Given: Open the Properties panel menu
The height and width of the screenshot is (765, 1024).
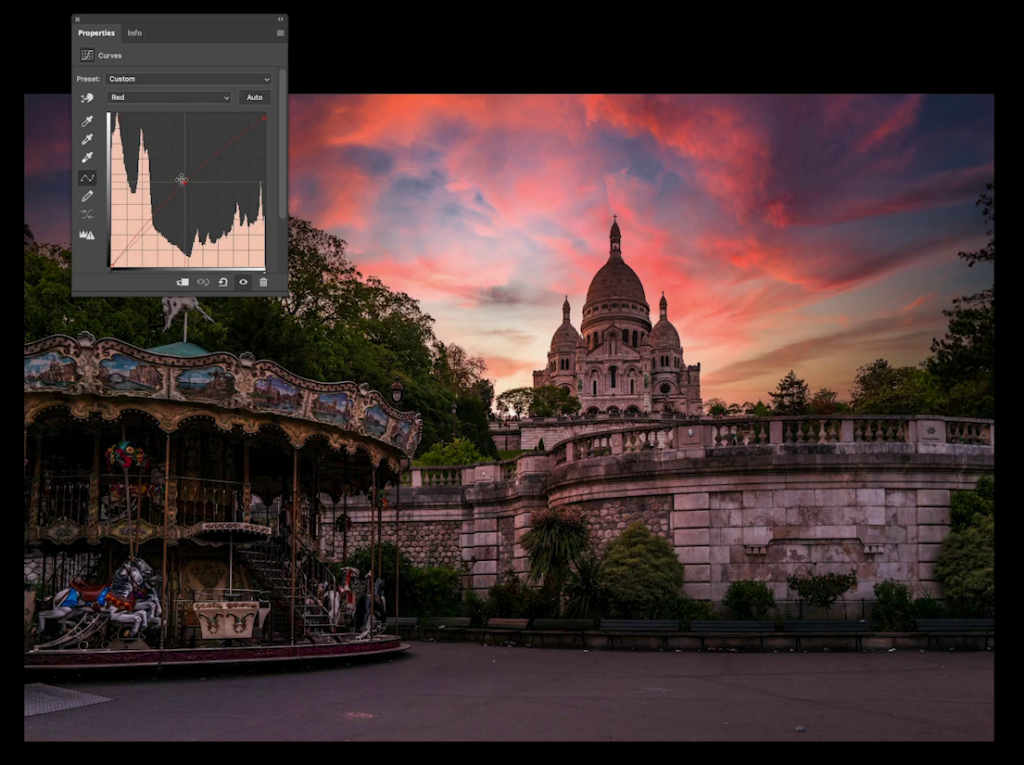Looking at the screenshot, I should coord(280,33).
